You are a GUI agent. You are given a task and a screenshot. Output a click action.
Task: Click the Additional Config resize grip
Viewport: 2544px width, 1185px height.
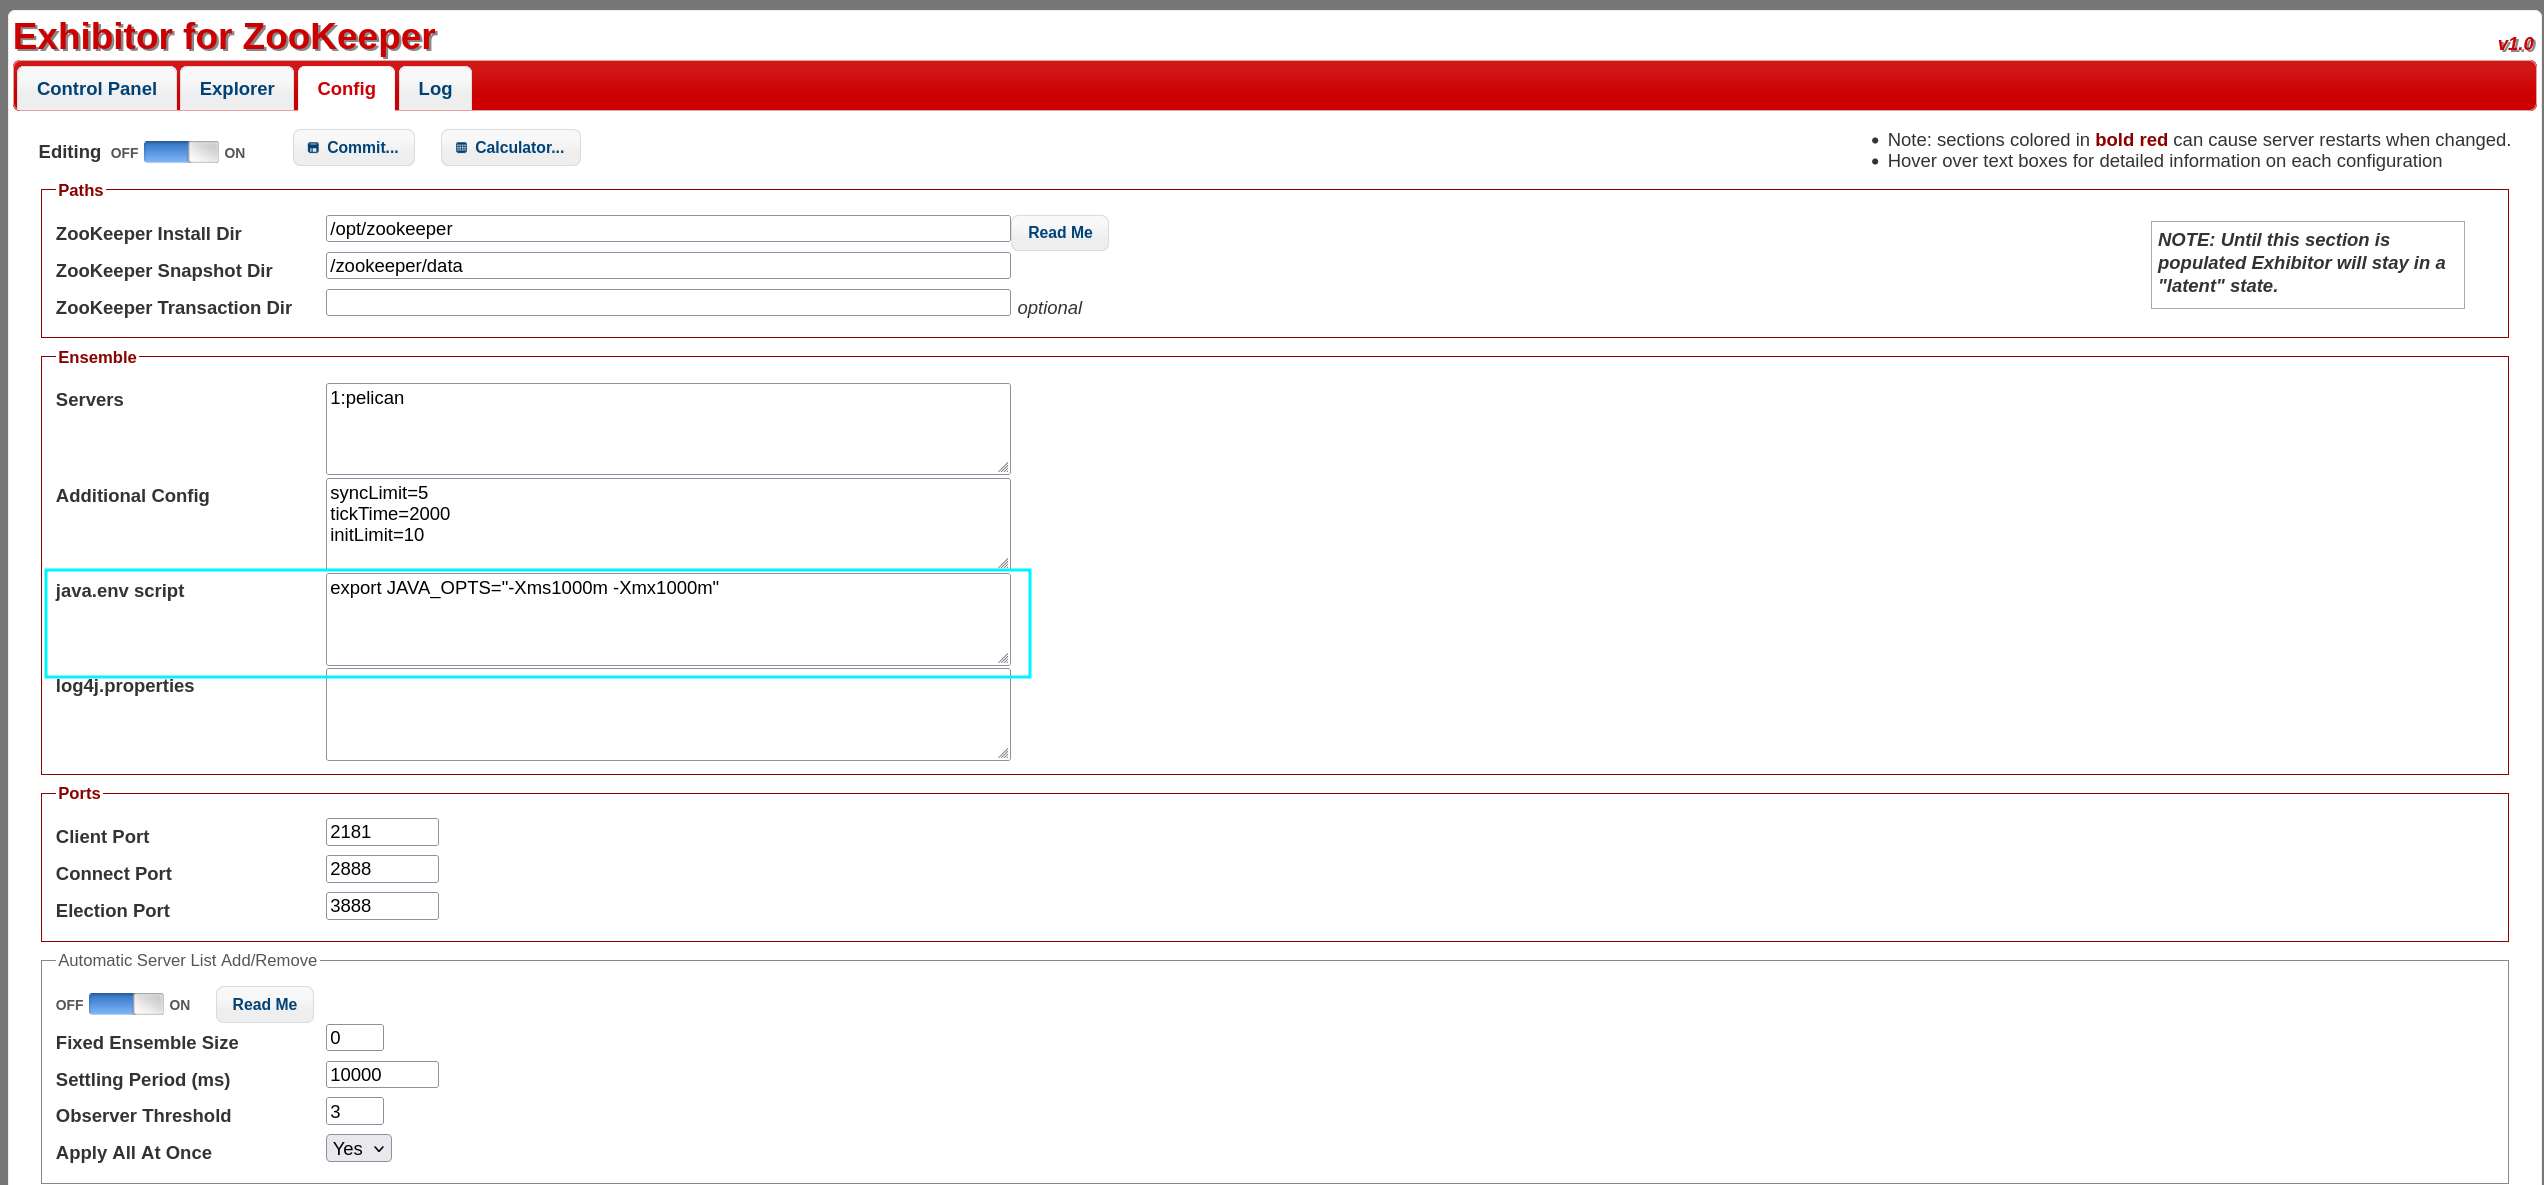point(1002,563)
